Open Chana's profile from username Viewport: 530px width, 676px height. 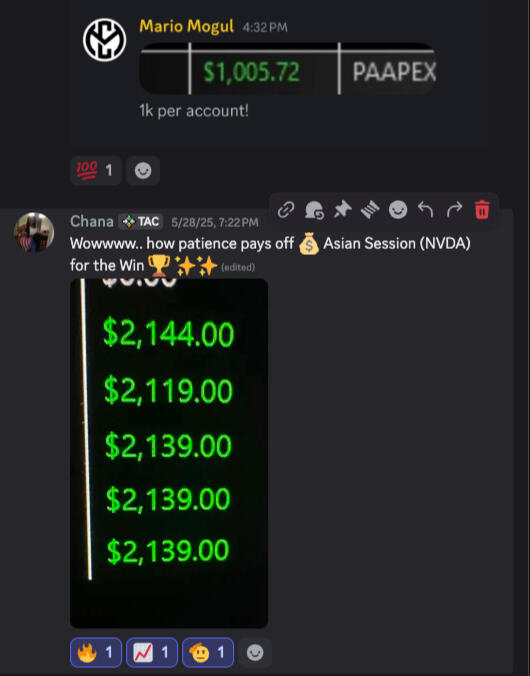point(91,222)
